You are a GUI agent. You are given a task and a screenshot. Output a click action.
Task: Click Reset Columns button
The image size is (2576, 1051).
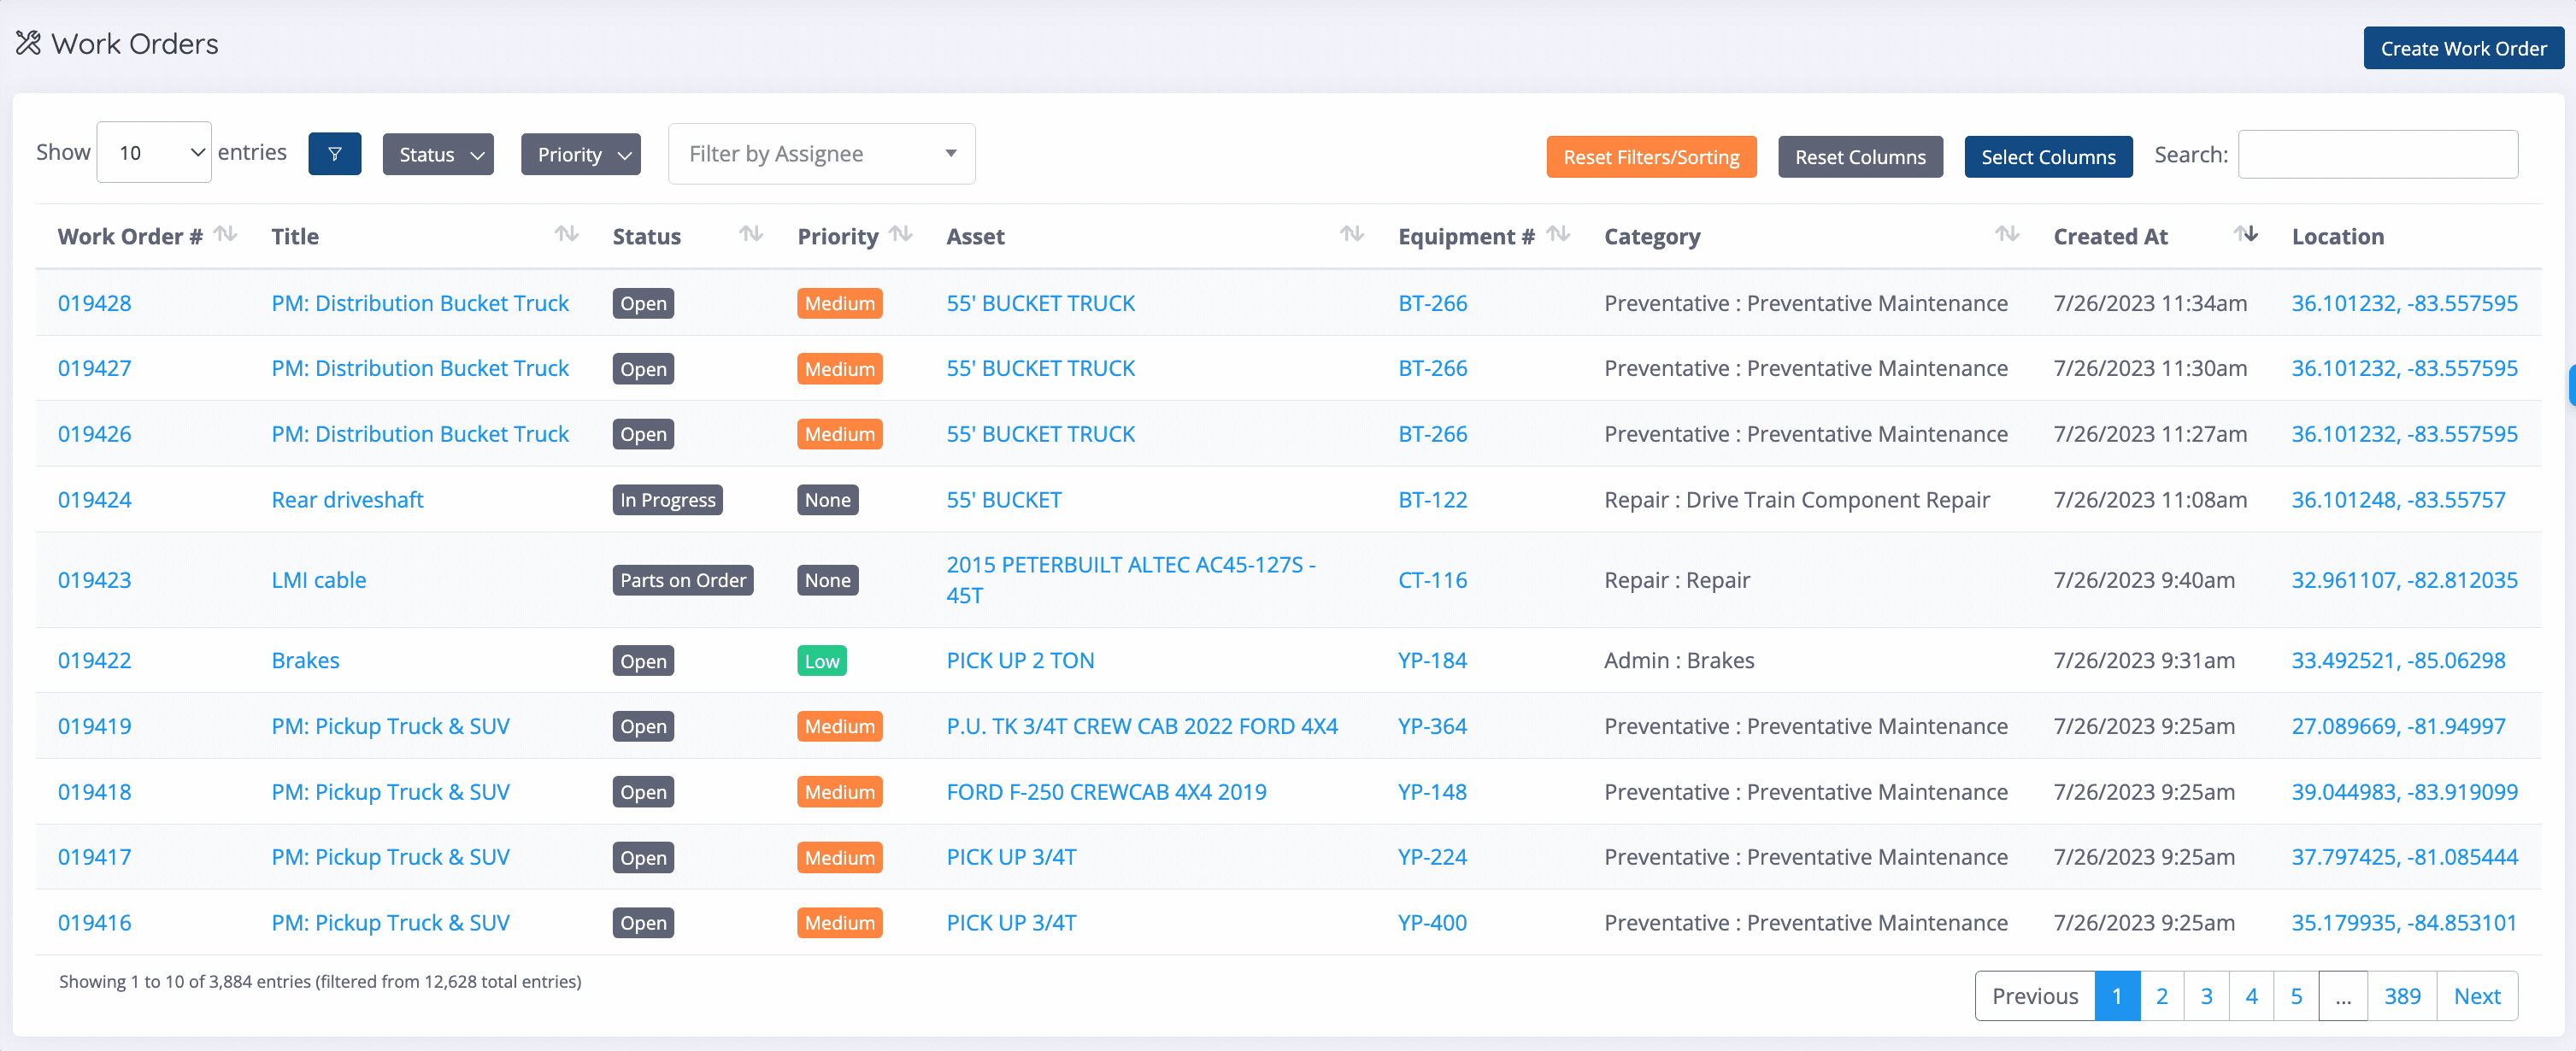(1860, 157)
